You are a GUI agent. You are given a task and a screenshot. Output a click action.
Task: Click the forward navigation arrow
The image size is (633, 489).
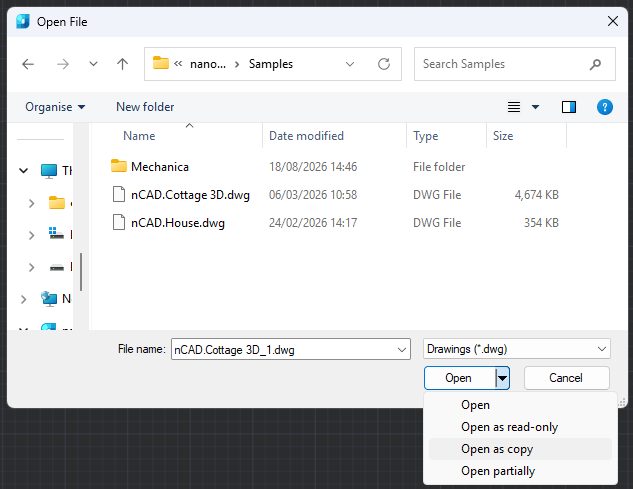(63, 64)
